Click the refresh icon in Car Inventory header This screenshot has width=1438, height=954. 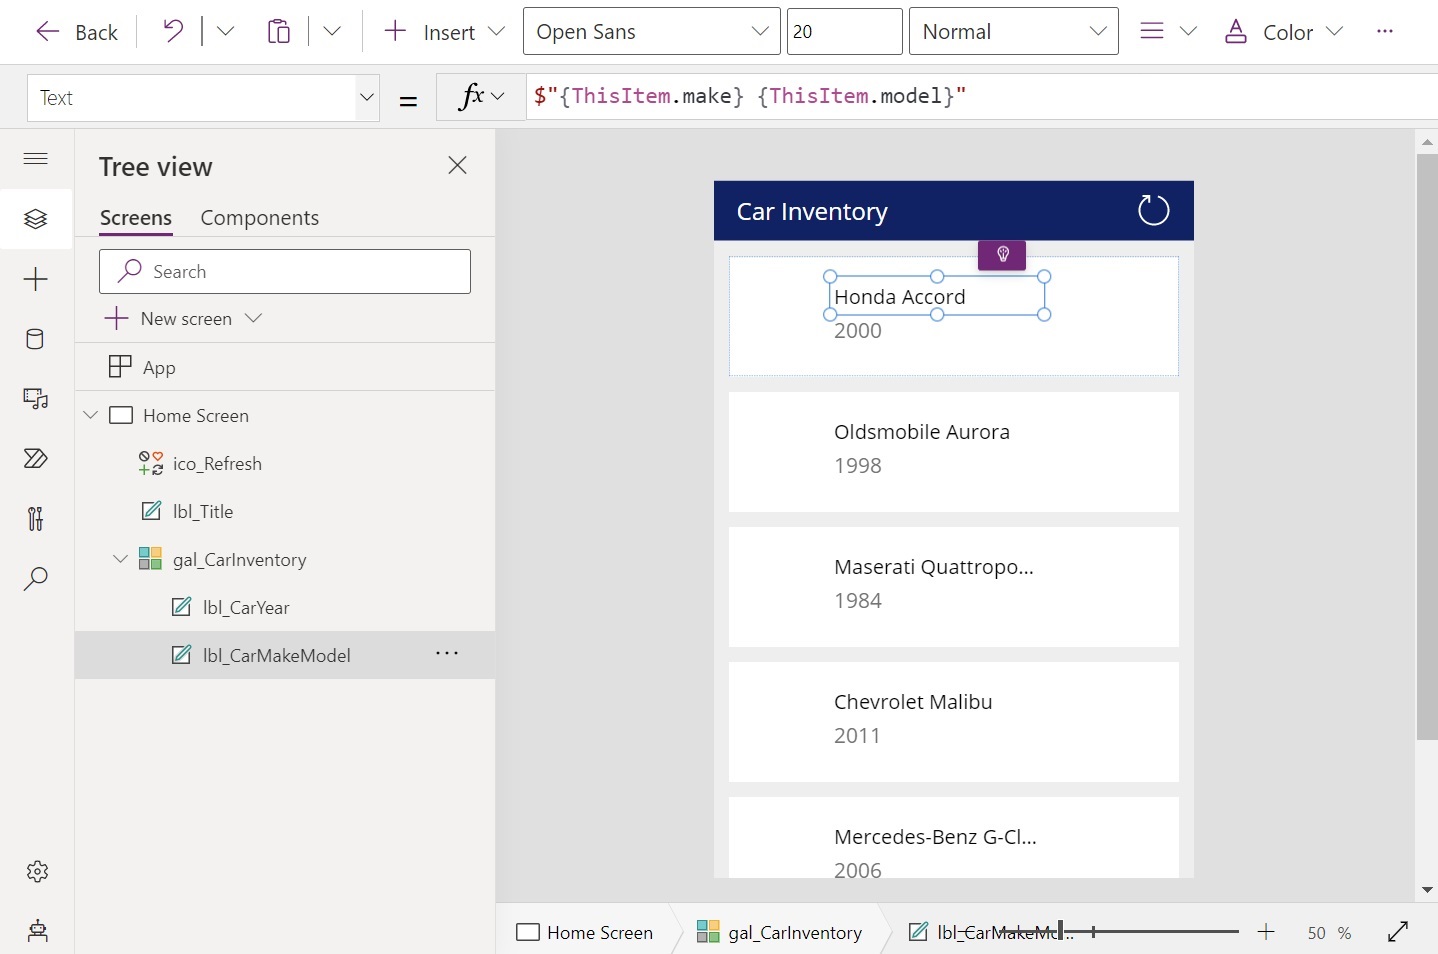(1153, 211)
